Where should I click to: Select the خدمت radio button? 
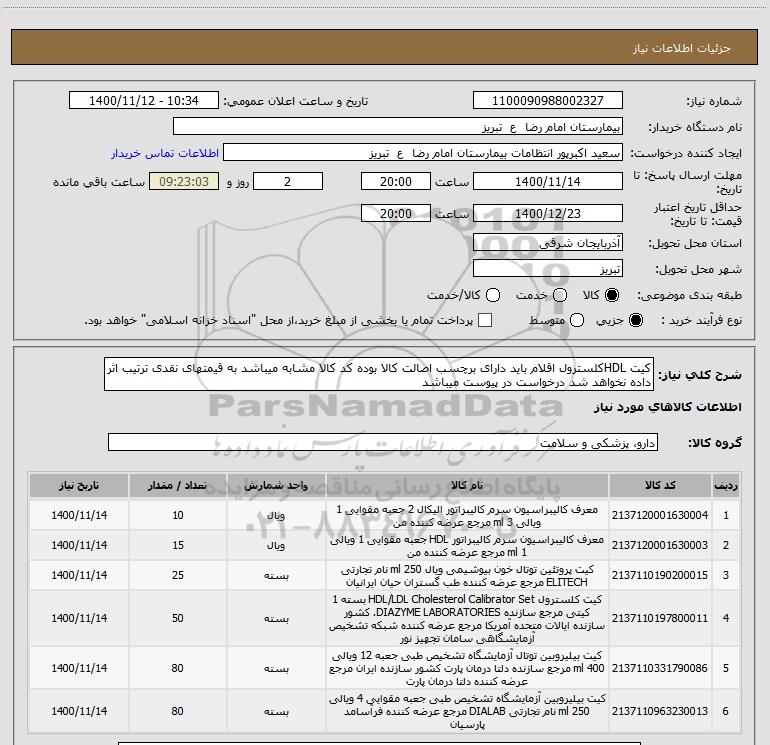[x=560, y=295]
